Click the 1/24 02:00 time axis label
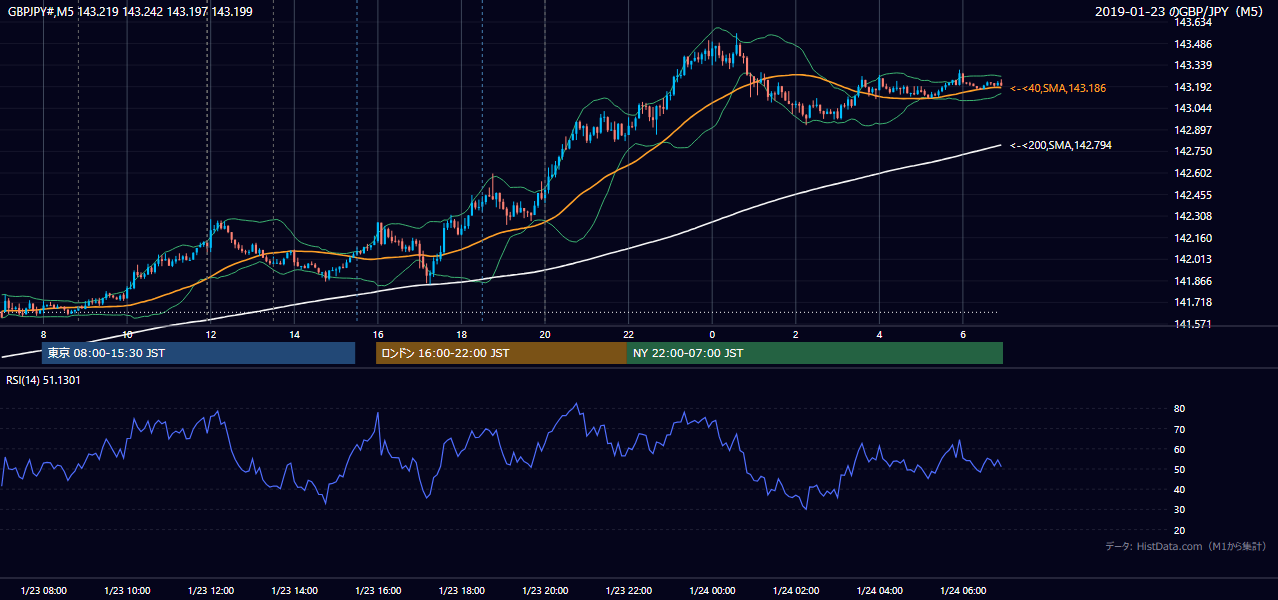Viewport: 1278px width, 600px height. point(795,591)
